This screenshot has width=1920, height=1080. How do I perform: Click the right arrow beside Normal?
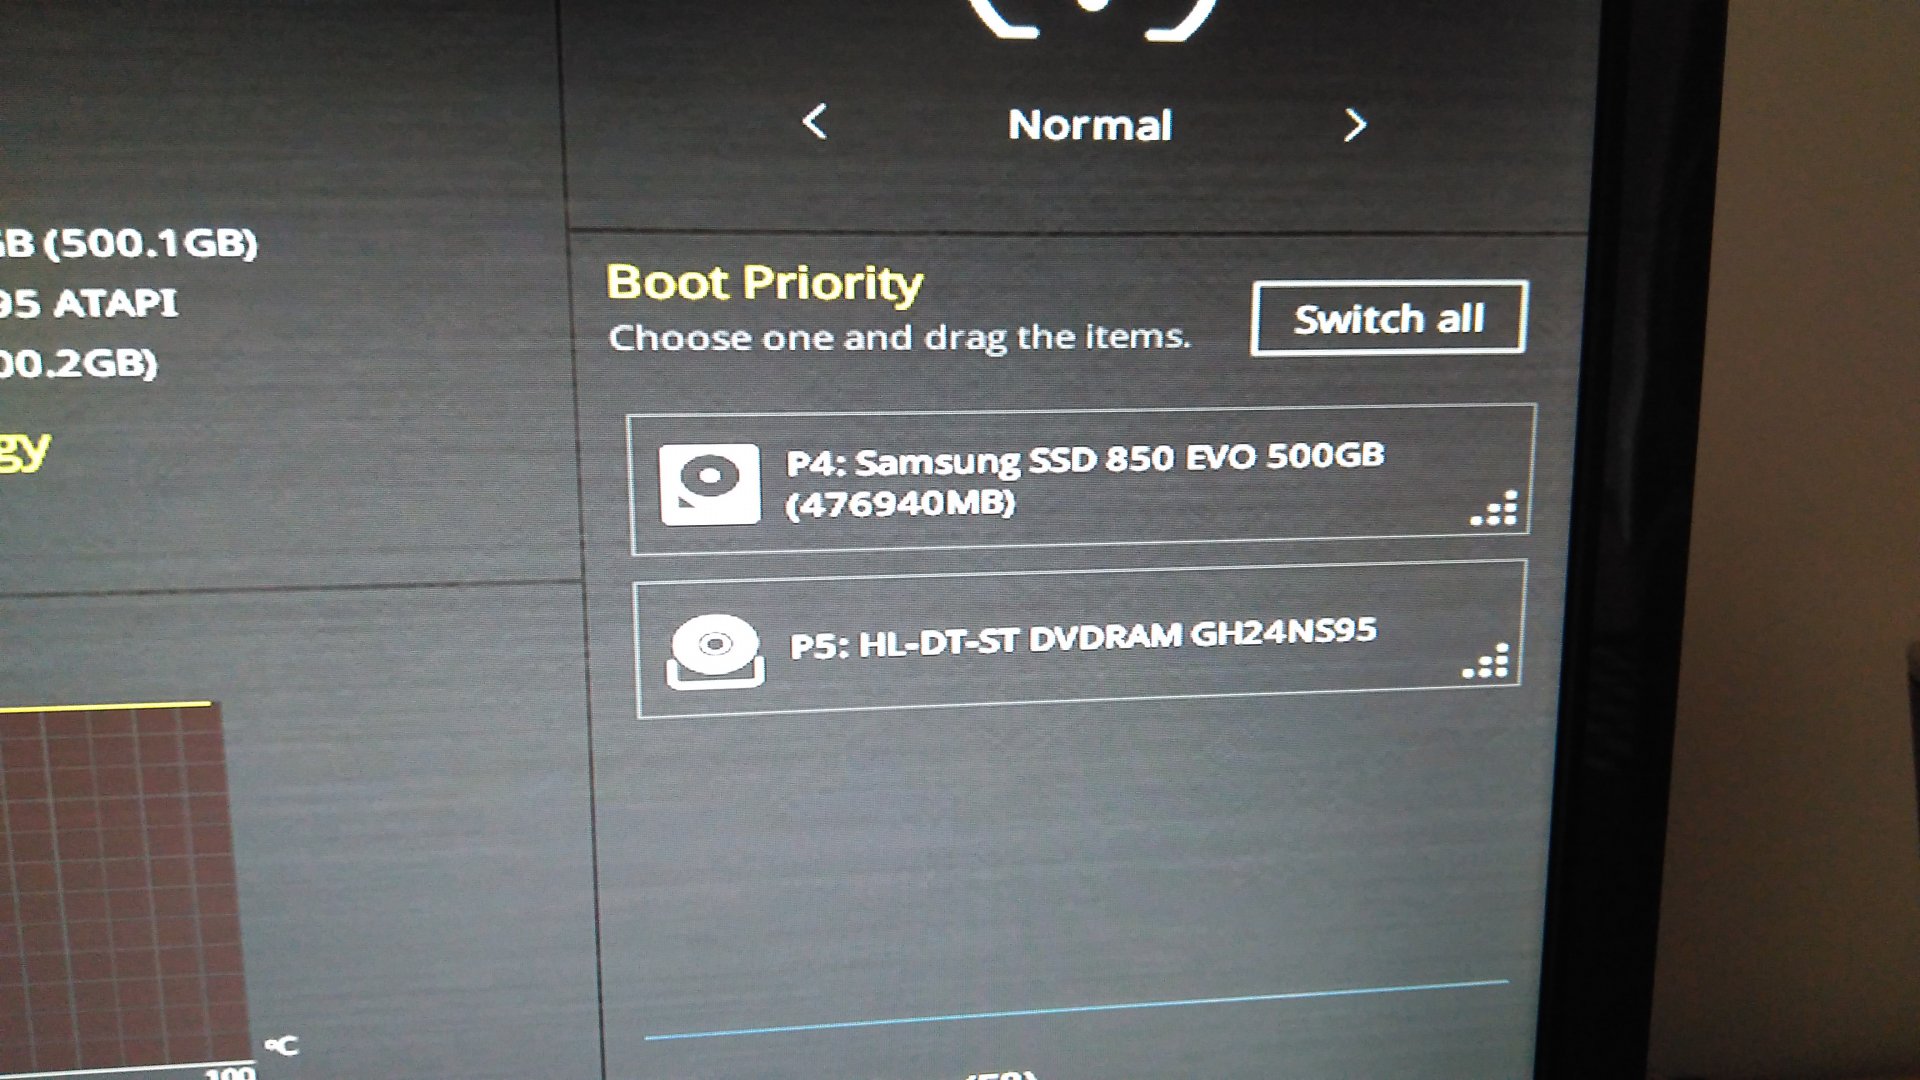click(x=1355, y=125)
